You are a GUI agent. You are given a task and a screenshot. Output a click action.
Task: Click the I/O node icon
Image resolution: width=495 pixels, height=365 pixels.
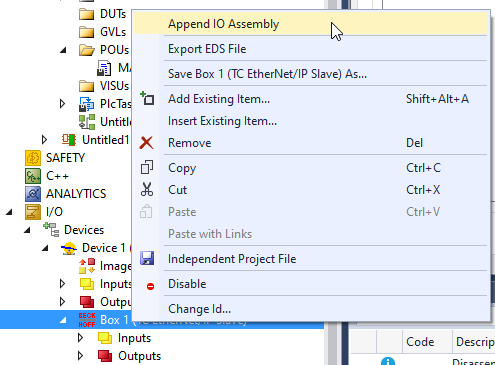coord(33,212)
